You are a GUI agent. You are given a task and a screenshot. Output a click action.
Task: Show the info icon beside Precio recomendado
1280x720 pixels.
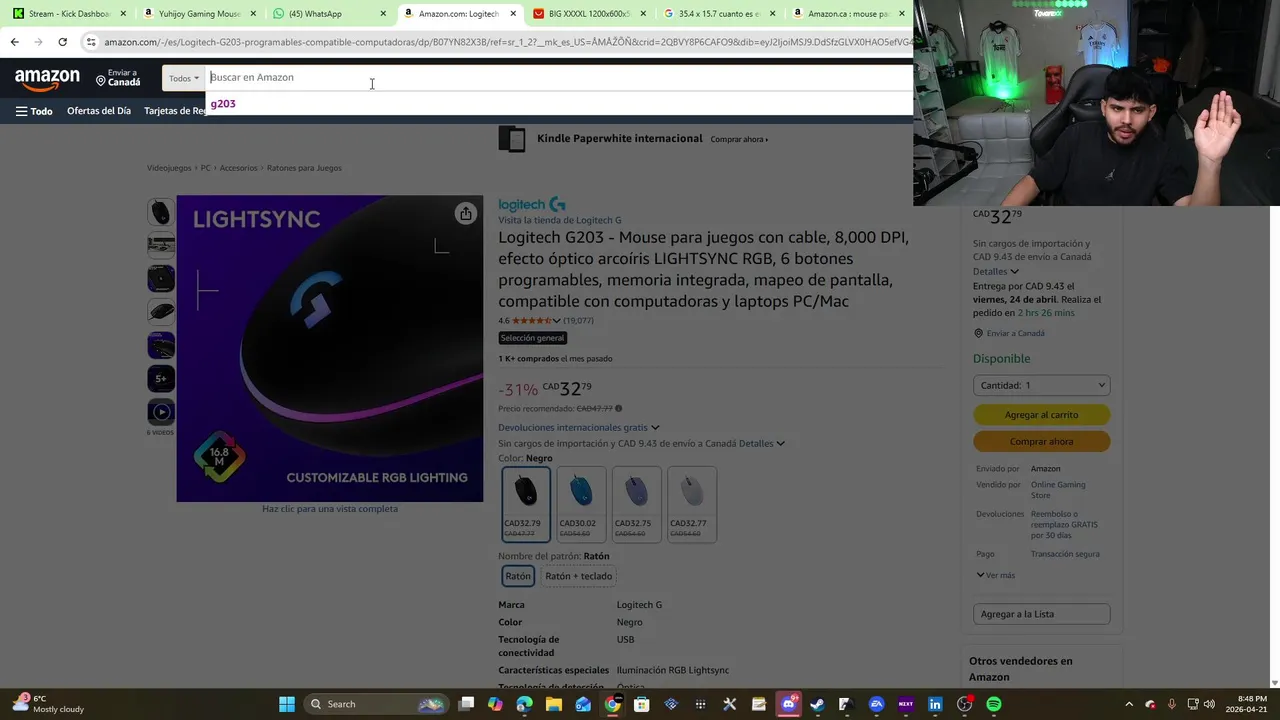(x=618, y=408)
